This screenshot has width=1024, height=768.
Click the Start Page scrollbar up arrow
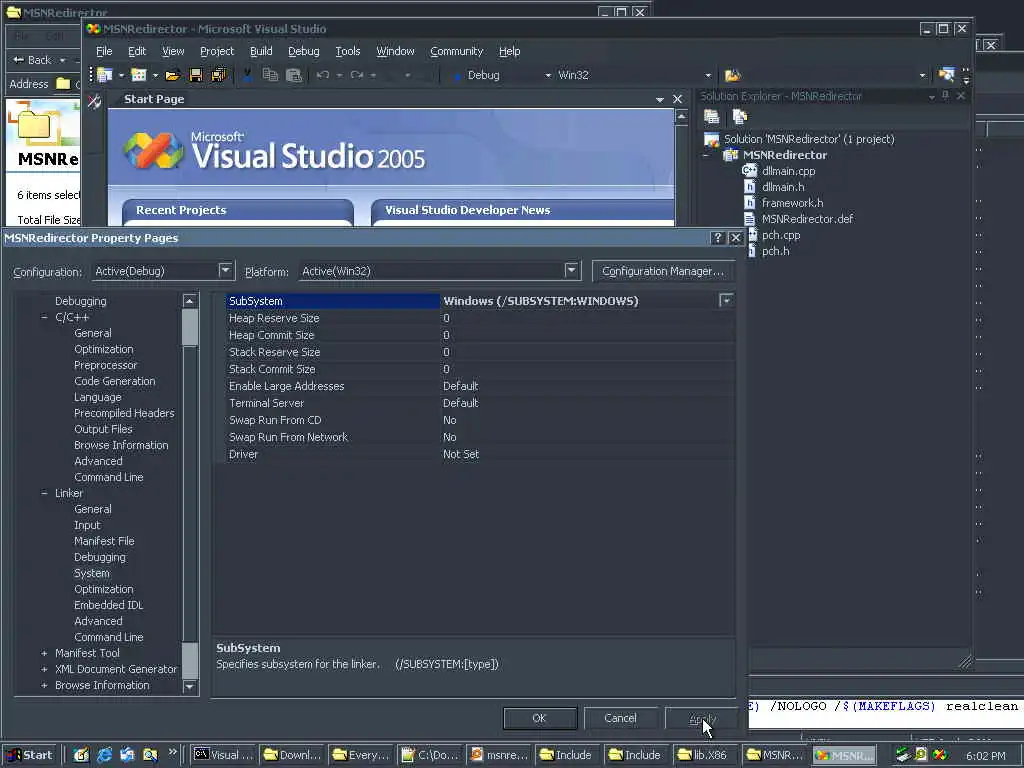(x=681, y=117)
